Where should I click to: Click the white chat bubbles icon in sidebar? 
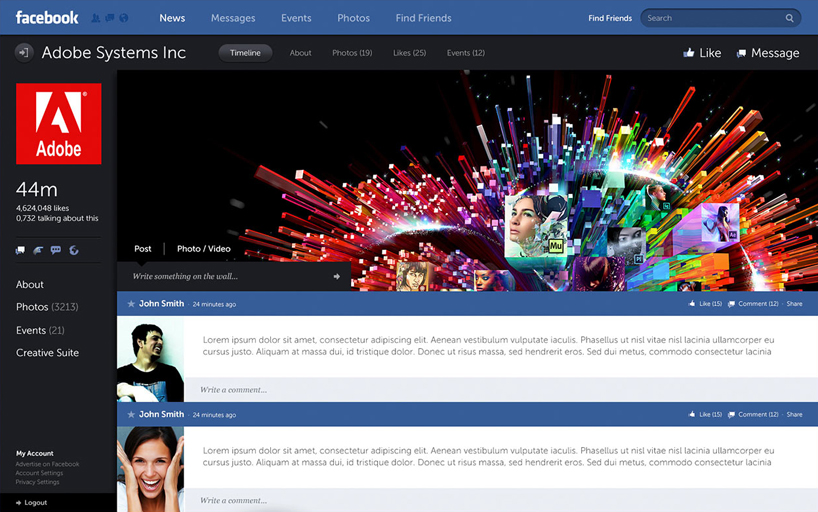pyautogui.click(x=20, y=250)
